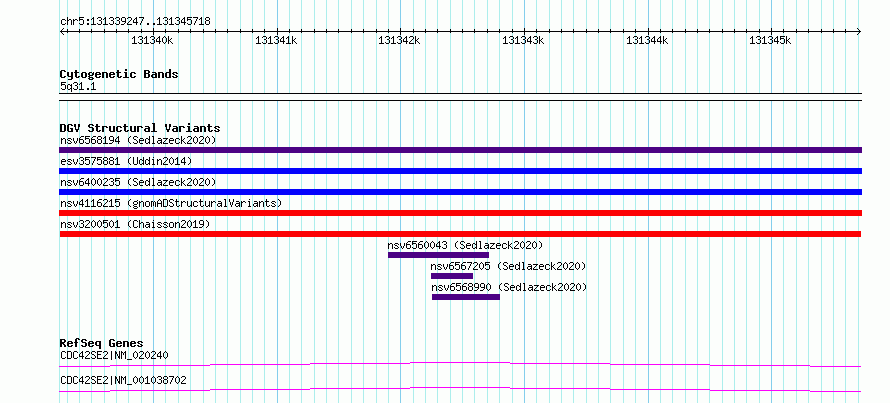Click the nsv4116215 (gnomADStructuralVariants) label
This screenshot has height=403, width=890.
pos(171,203)
